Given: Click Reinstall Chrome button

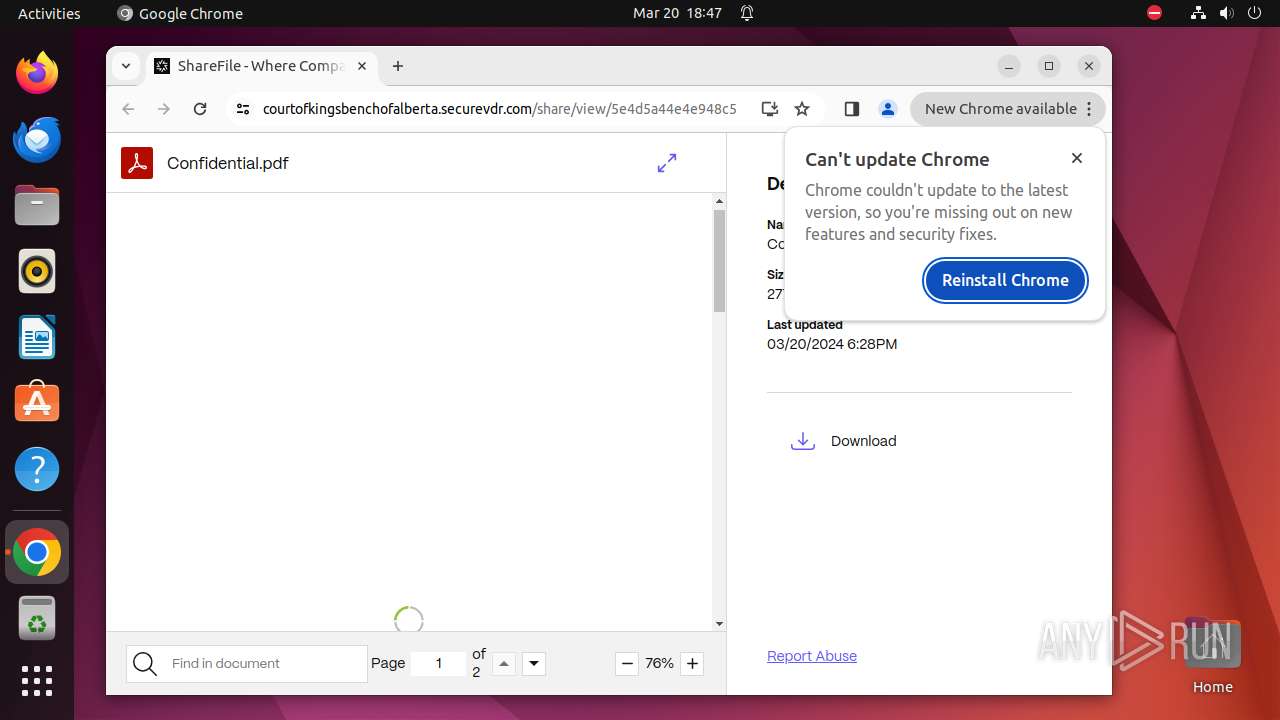Looking at the screenshot, I should [1005, 280].
